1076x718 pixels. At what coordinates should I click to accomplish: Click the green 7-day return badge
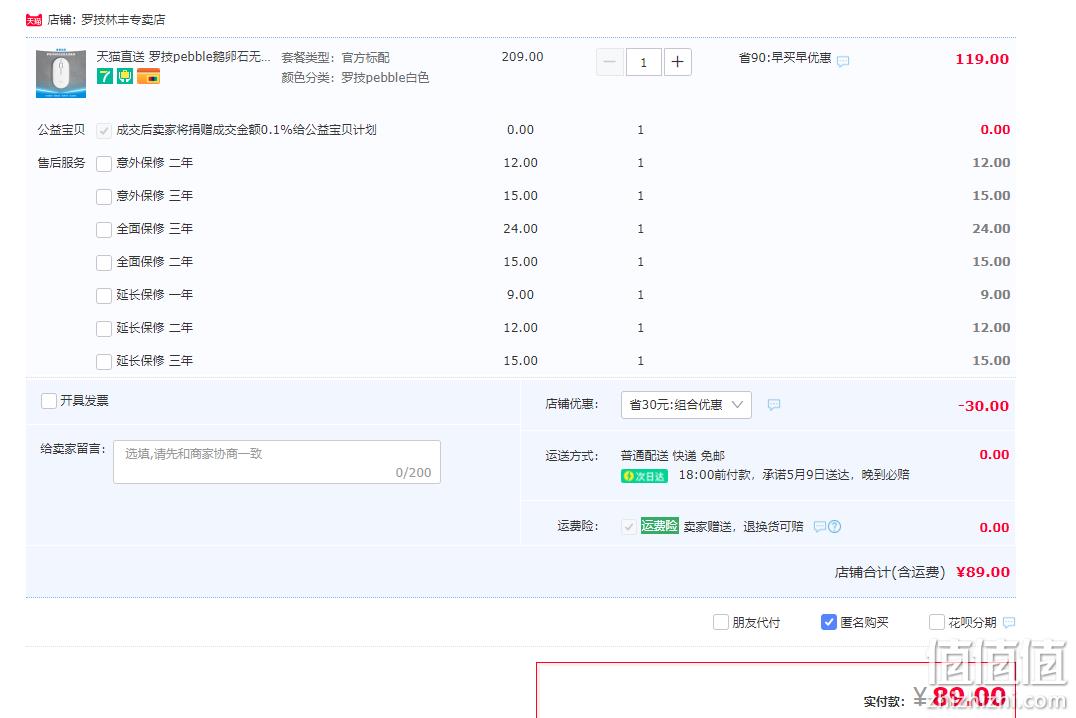pos(104,76)
